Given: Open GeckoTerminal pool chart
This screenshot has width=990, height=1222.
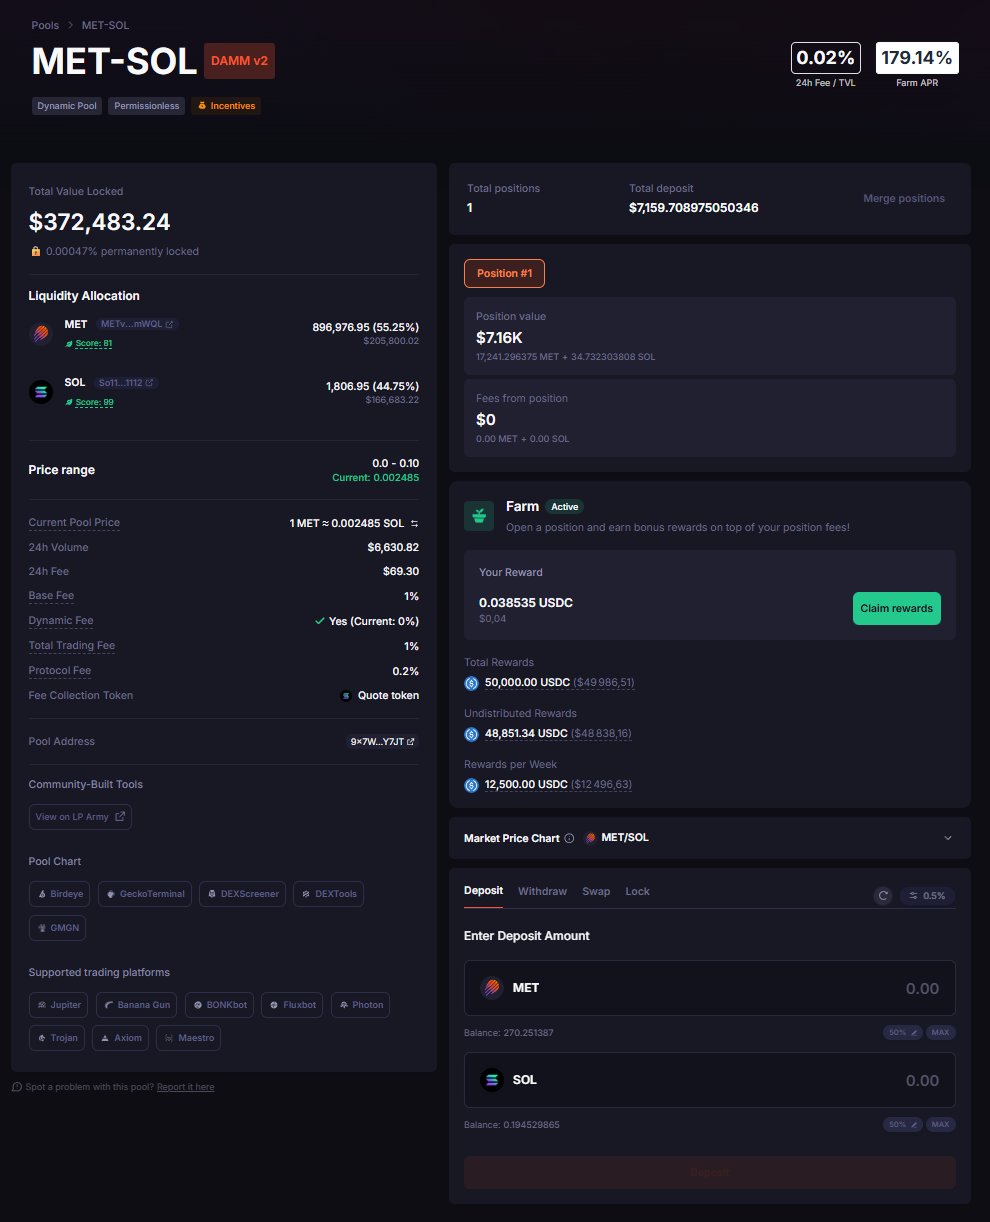Looking at the screenshot, I should tap(145, 894).
